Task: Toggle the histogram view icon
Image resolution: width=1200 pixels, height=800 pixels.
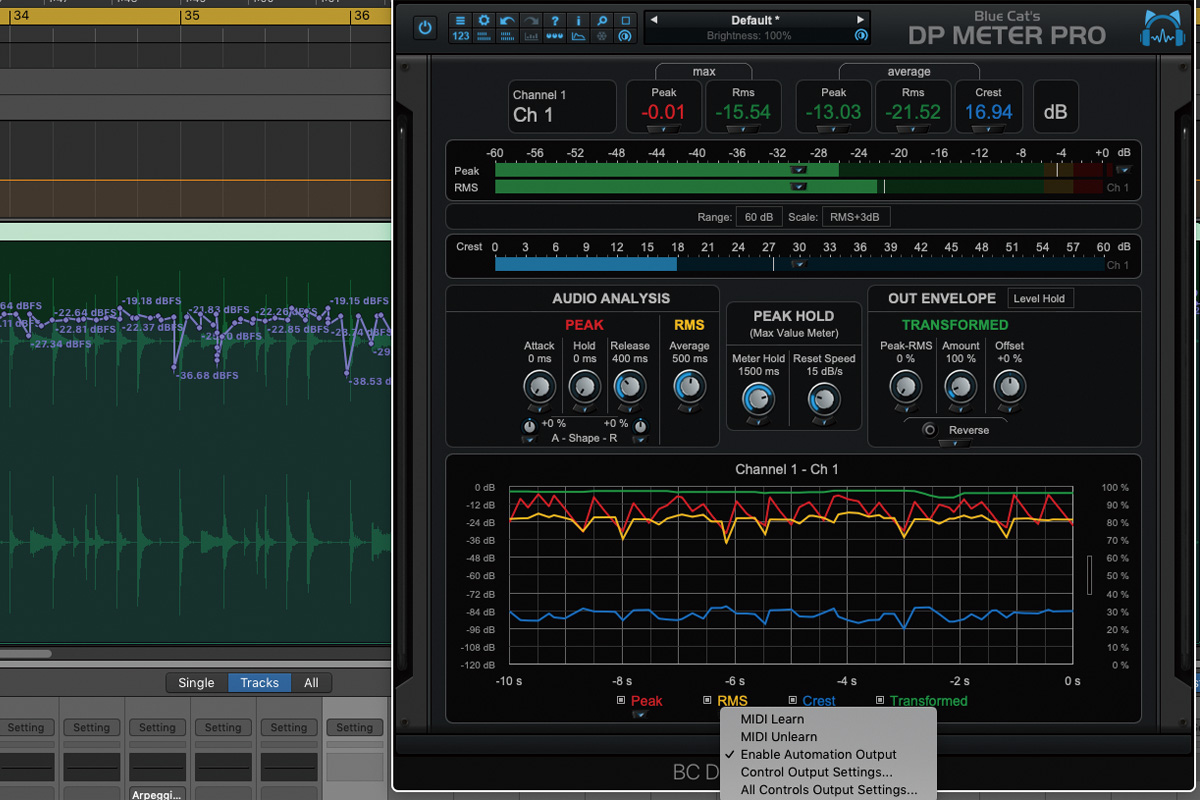Action: point(531,36)
